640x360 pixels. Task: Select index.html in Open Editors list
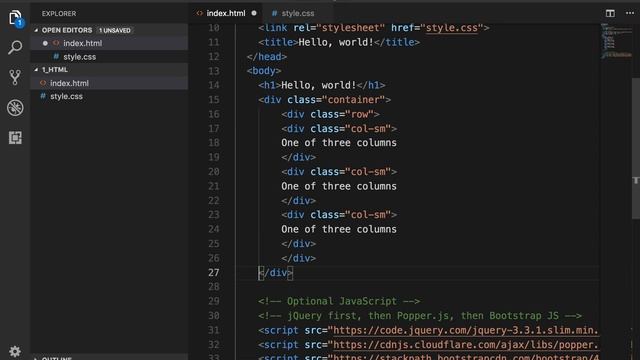point(109,43)
